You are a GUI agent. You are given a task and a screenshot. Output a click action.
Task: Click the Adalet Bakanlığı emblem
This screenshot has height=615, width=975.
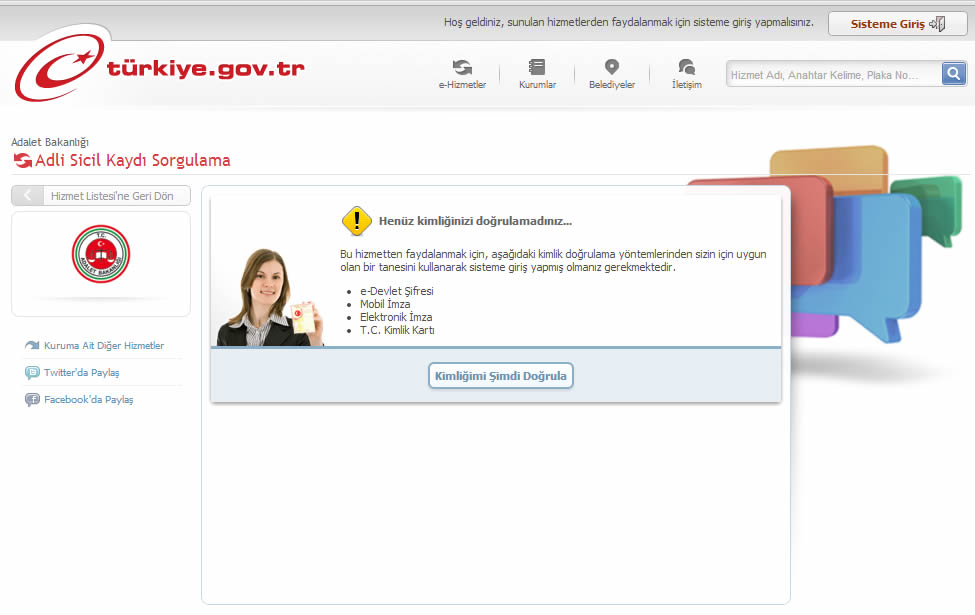click(101, 254)
